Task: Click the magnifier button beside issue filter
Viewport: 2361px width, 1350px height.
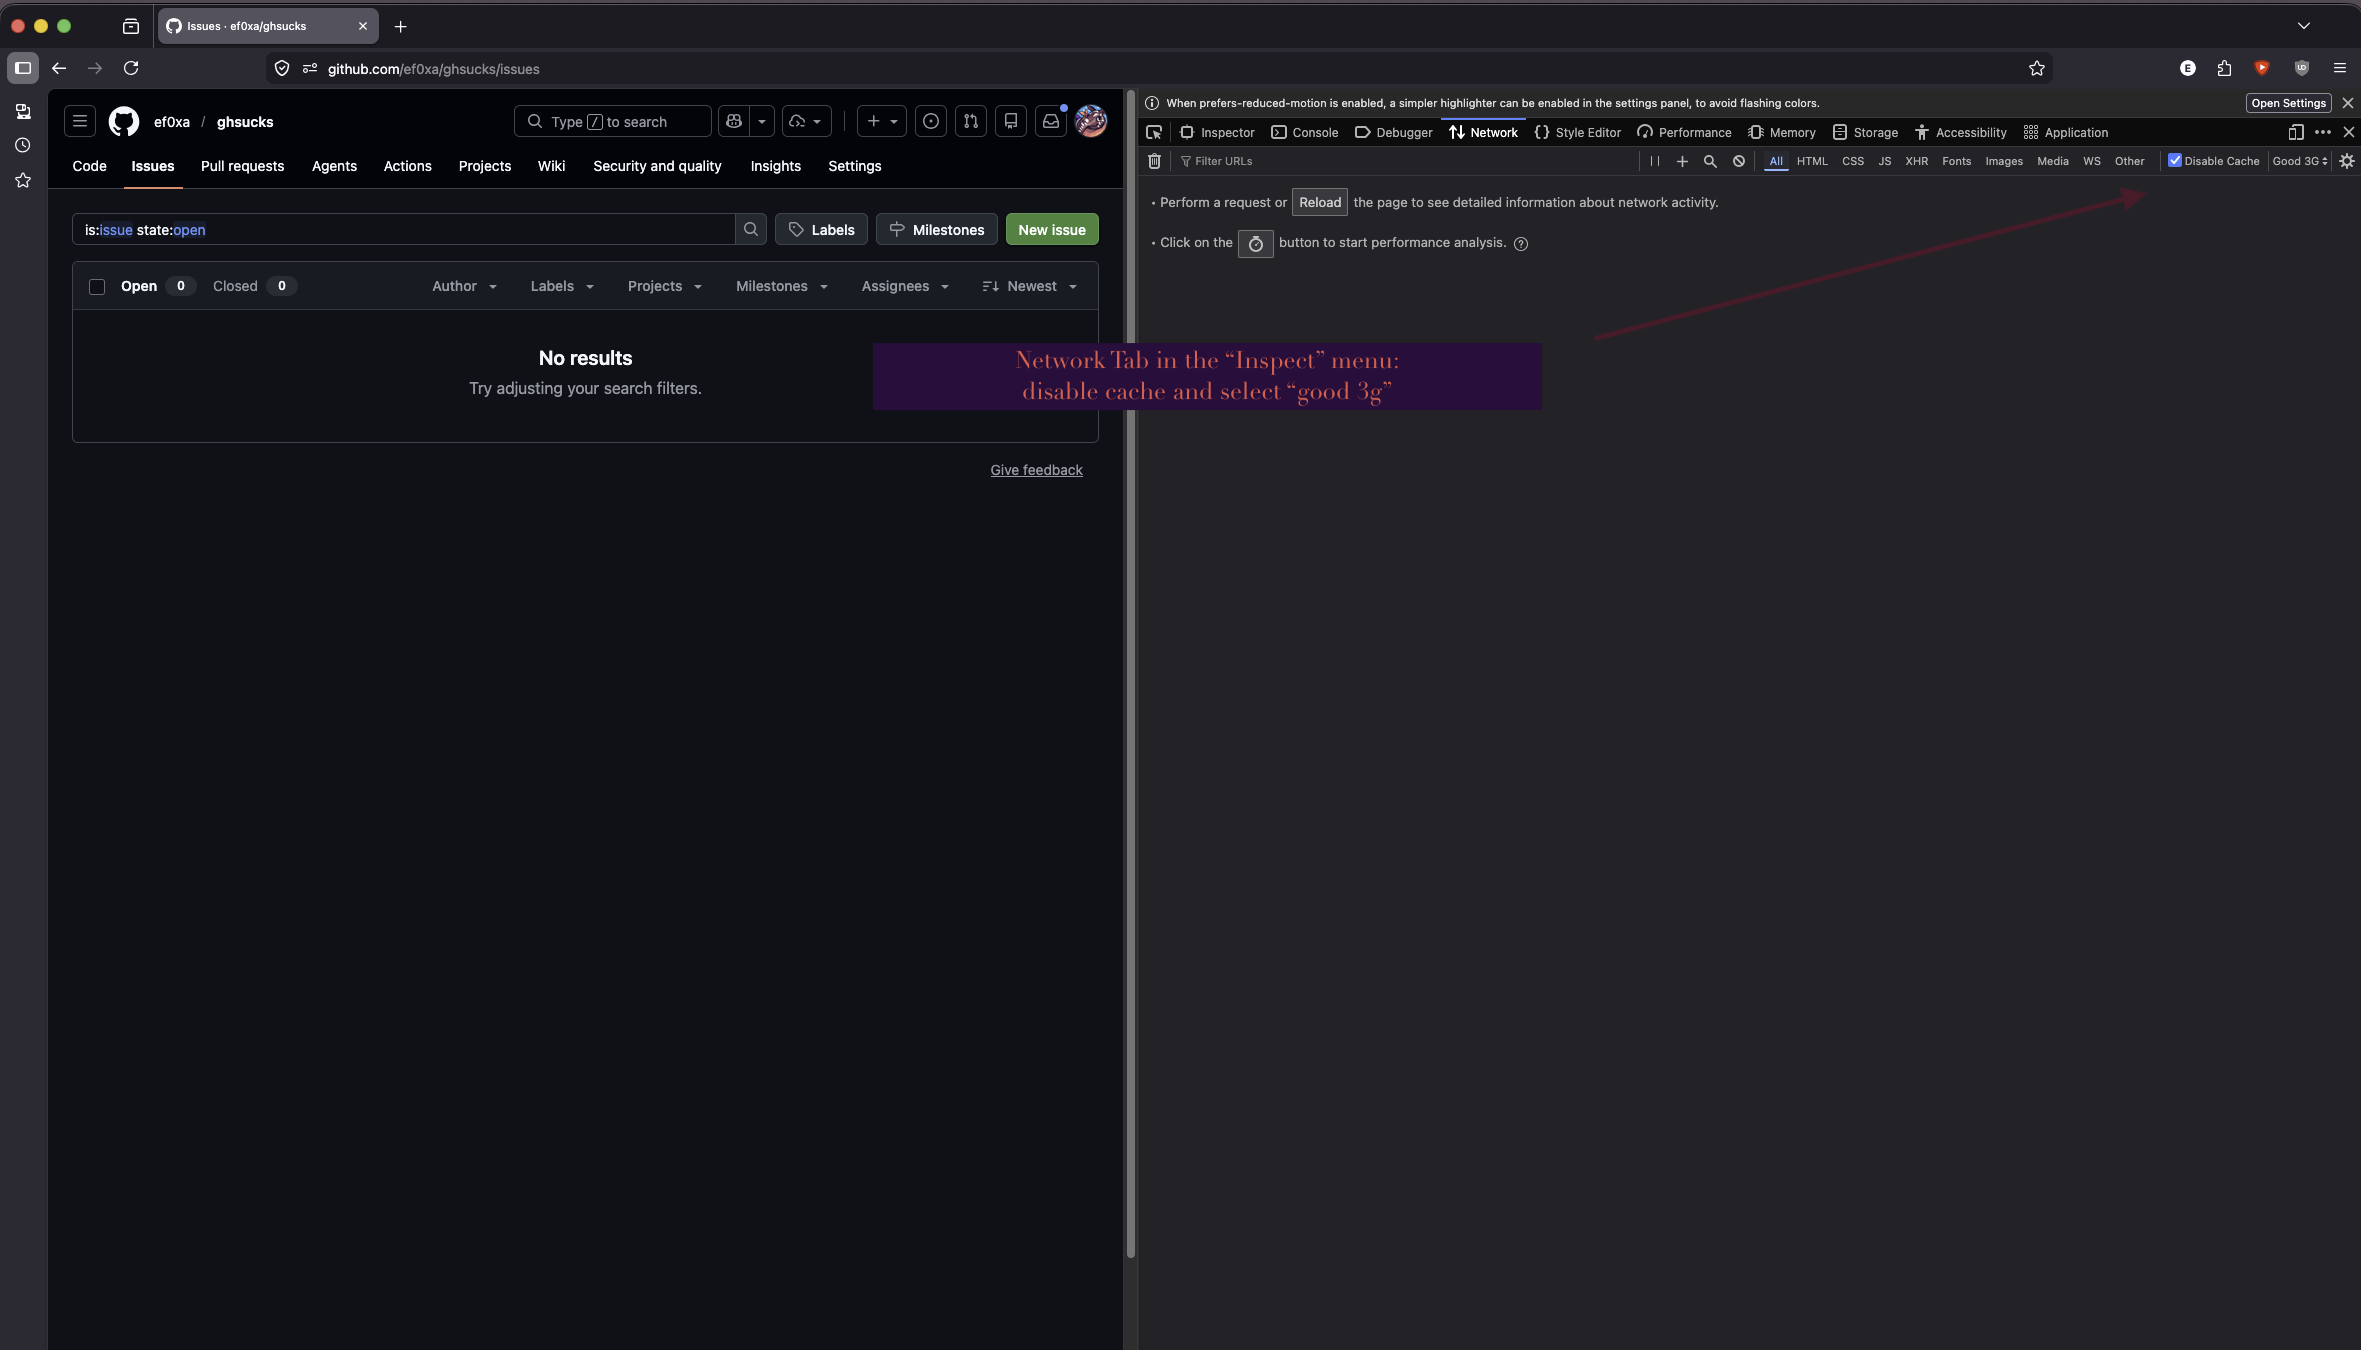Action: point(751,229)
